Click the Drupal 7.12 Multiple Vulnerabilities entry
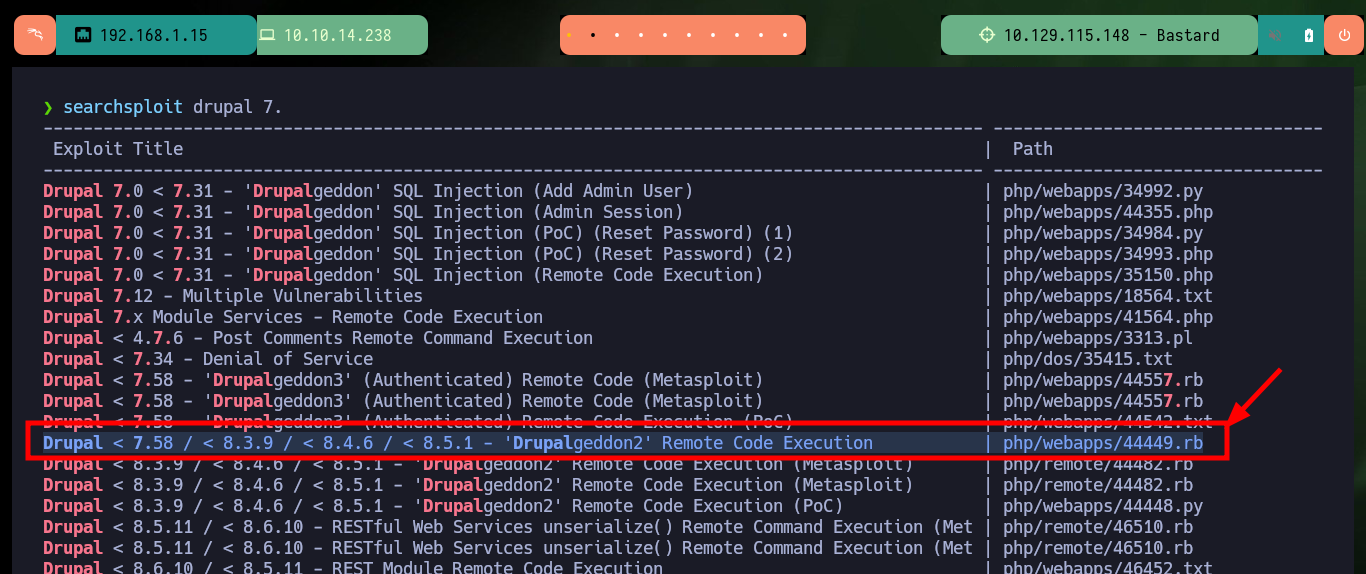The image size is (1366, 574). (233, 296)
